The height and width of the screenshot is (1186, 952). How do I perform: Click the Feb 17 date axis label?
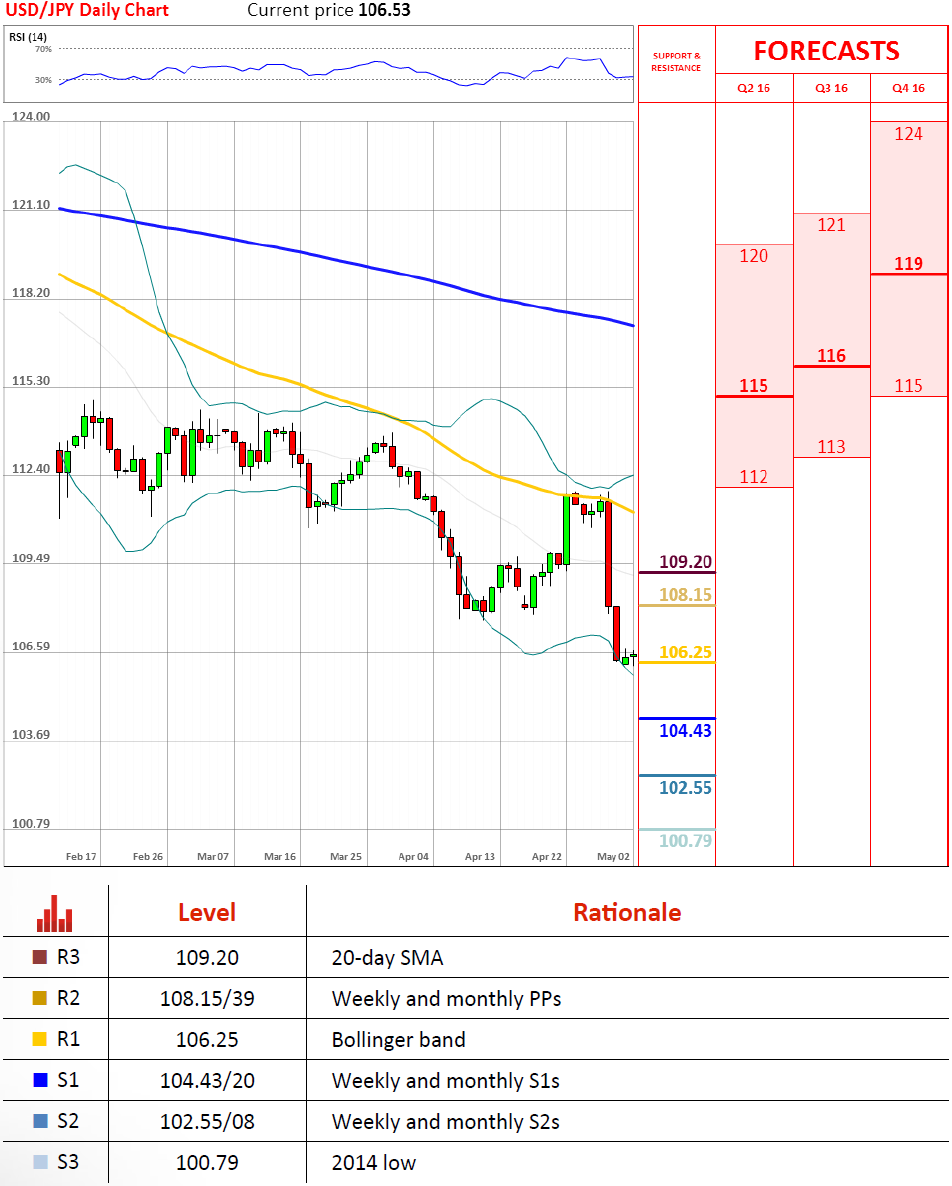[81, 856]
